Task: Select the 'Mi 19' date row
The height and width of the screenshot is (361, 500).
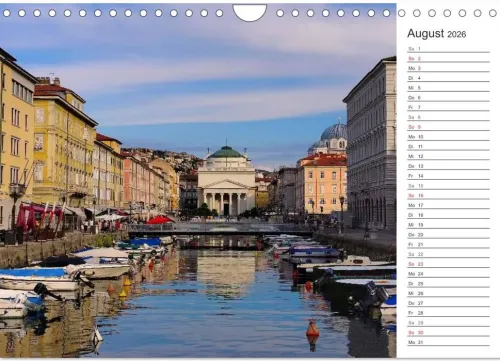Action: click(448, 225)
